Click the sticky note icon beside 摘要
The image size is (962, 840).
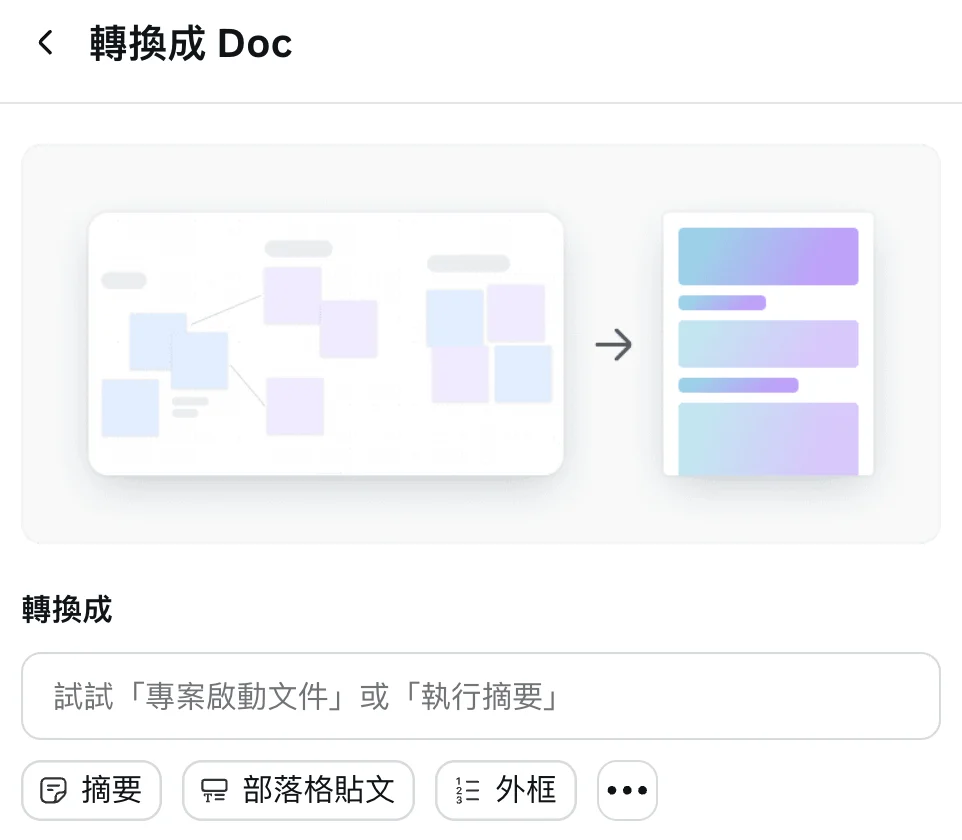tap(53, 791)
